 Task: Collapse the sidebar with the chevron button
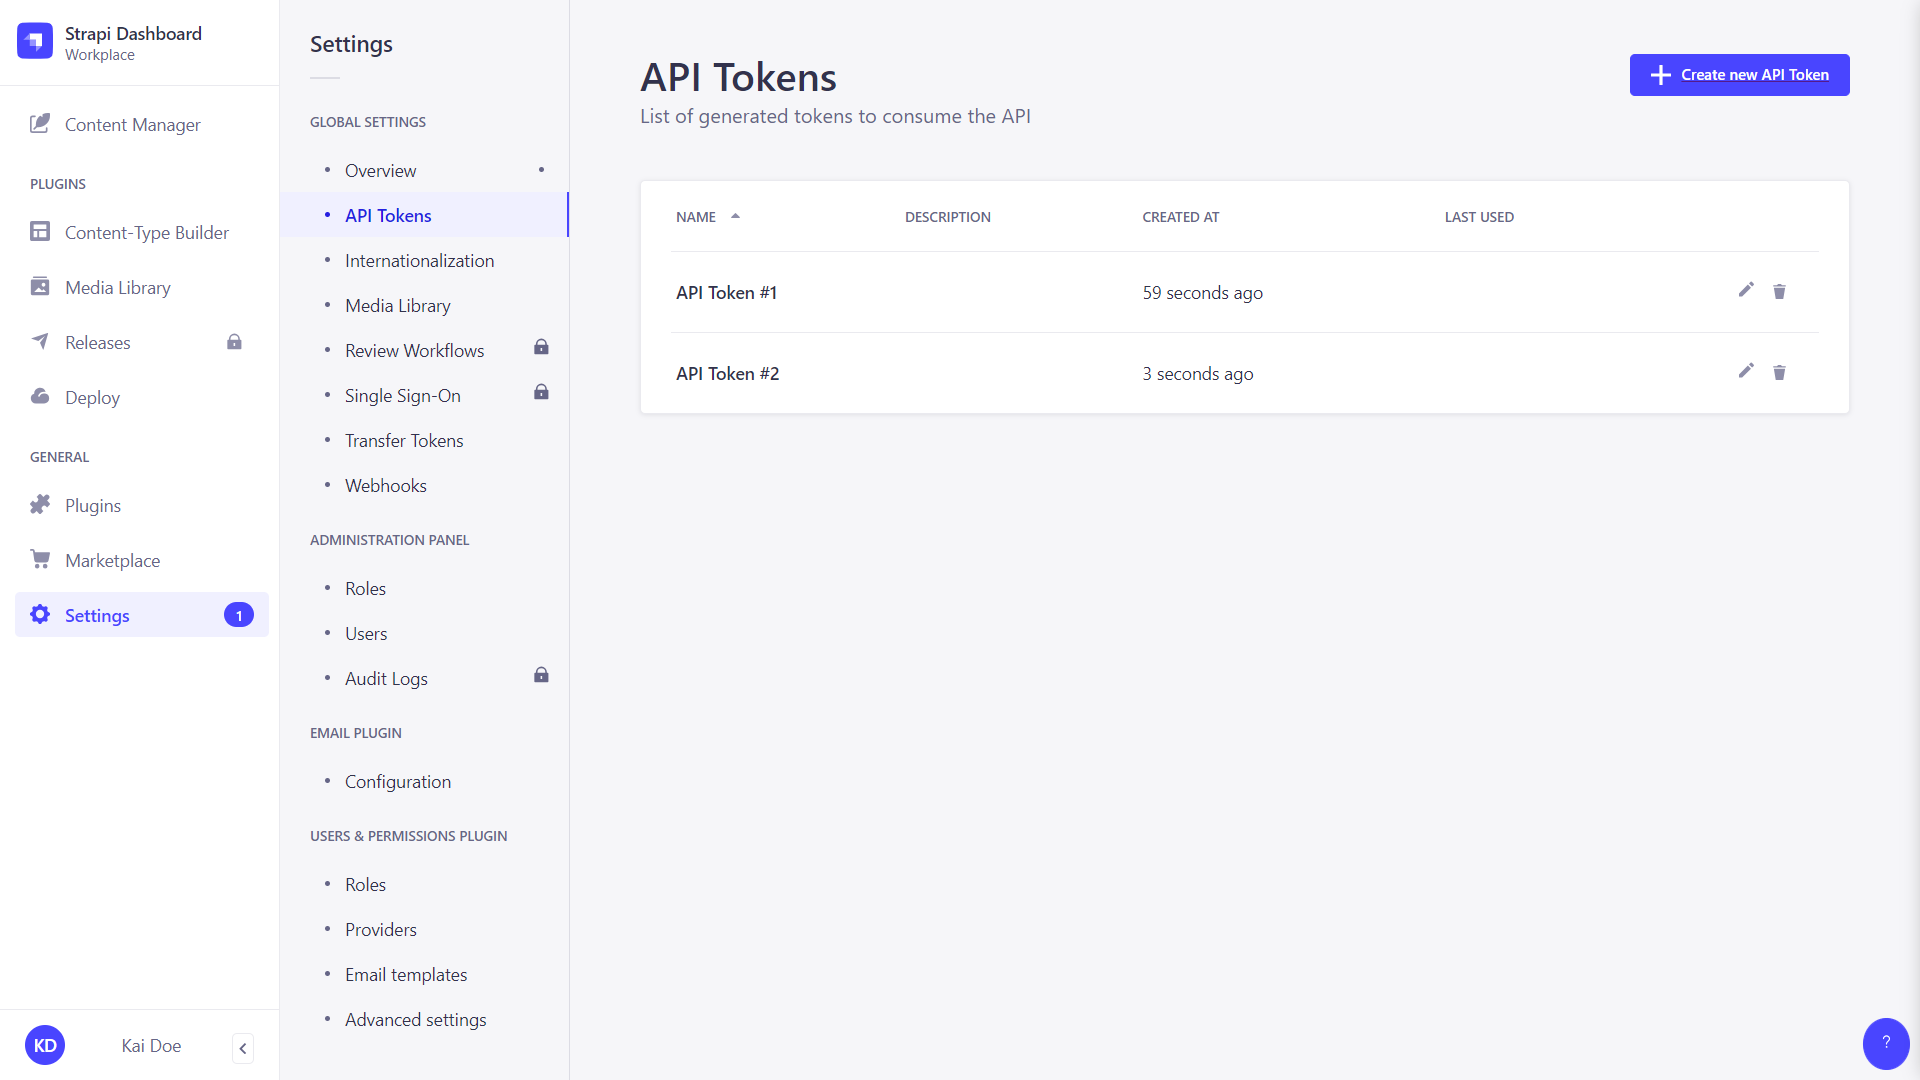(x=242, y=1048)
